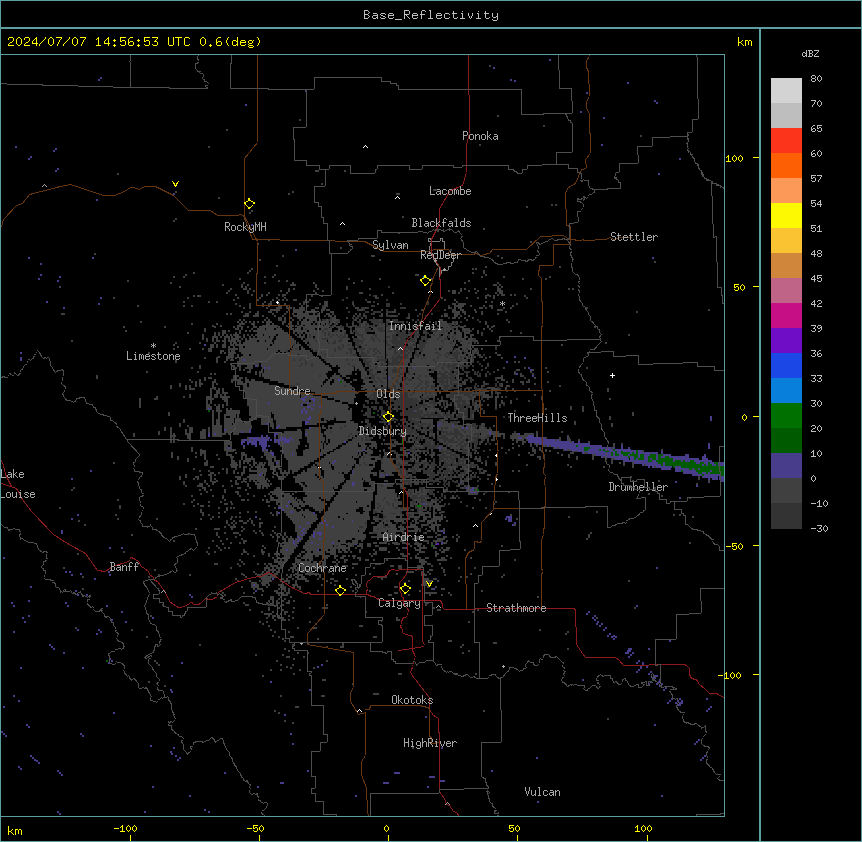Click the dBZ legend heading
Viewport: 862px width, 842px height.
coord(810,54)
